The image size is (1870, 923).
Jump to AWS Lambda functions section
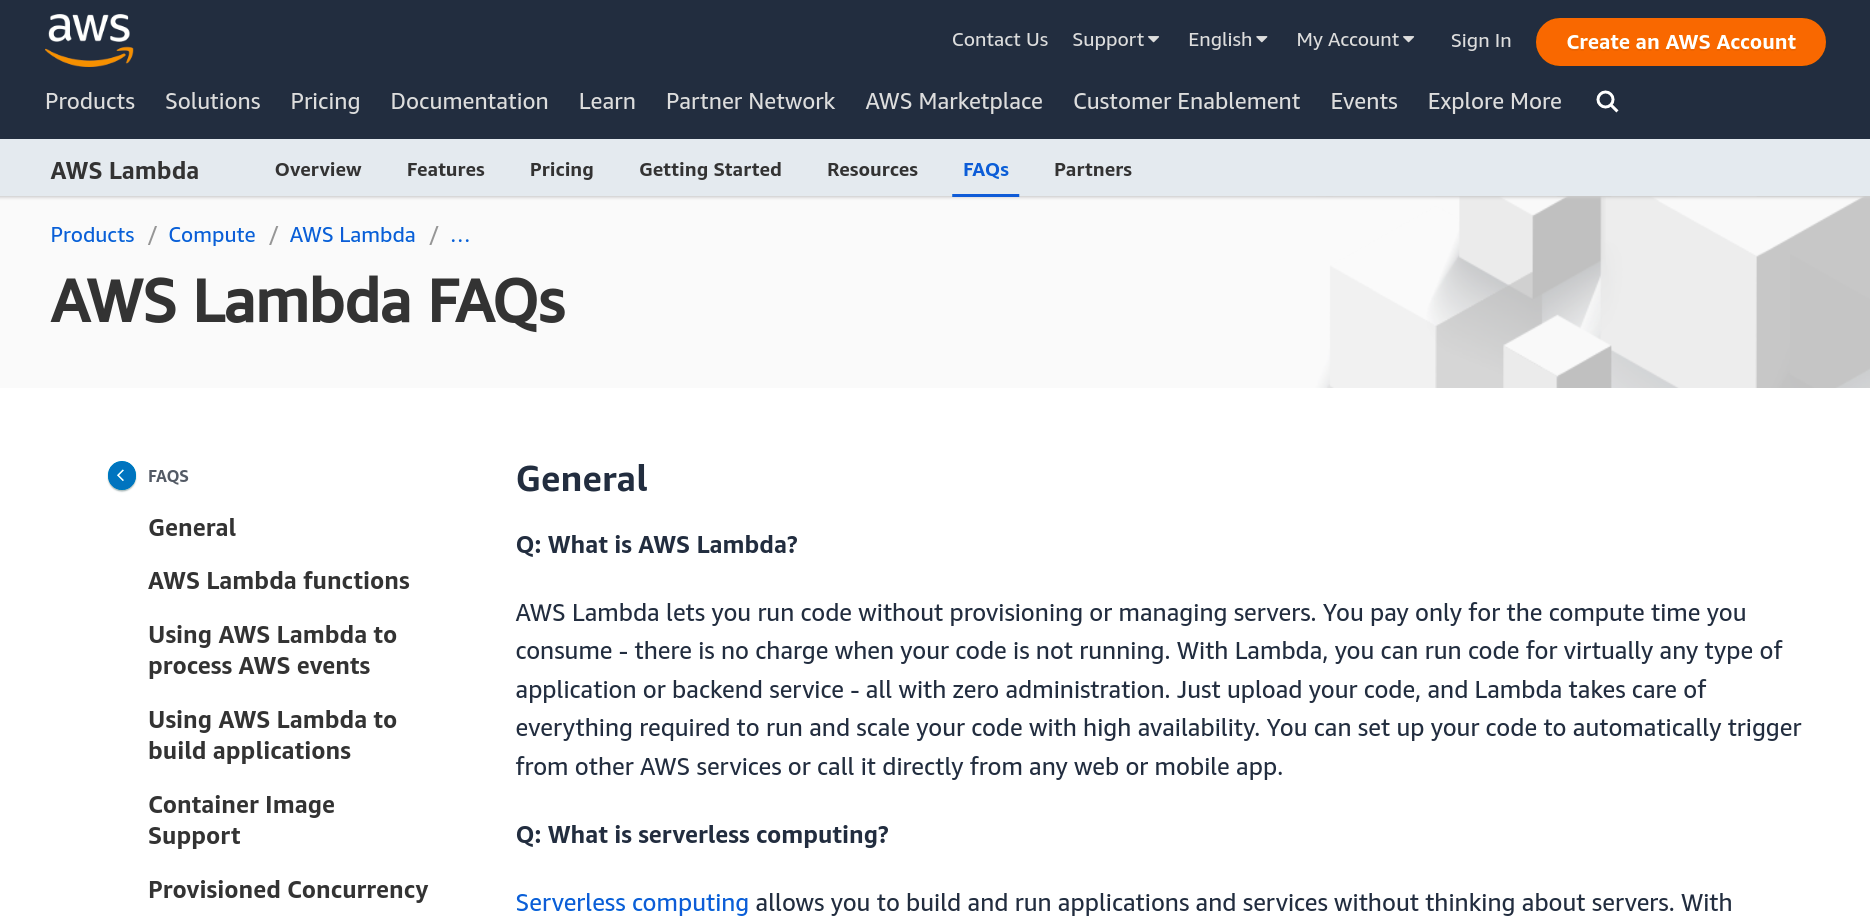pos(279,581)
